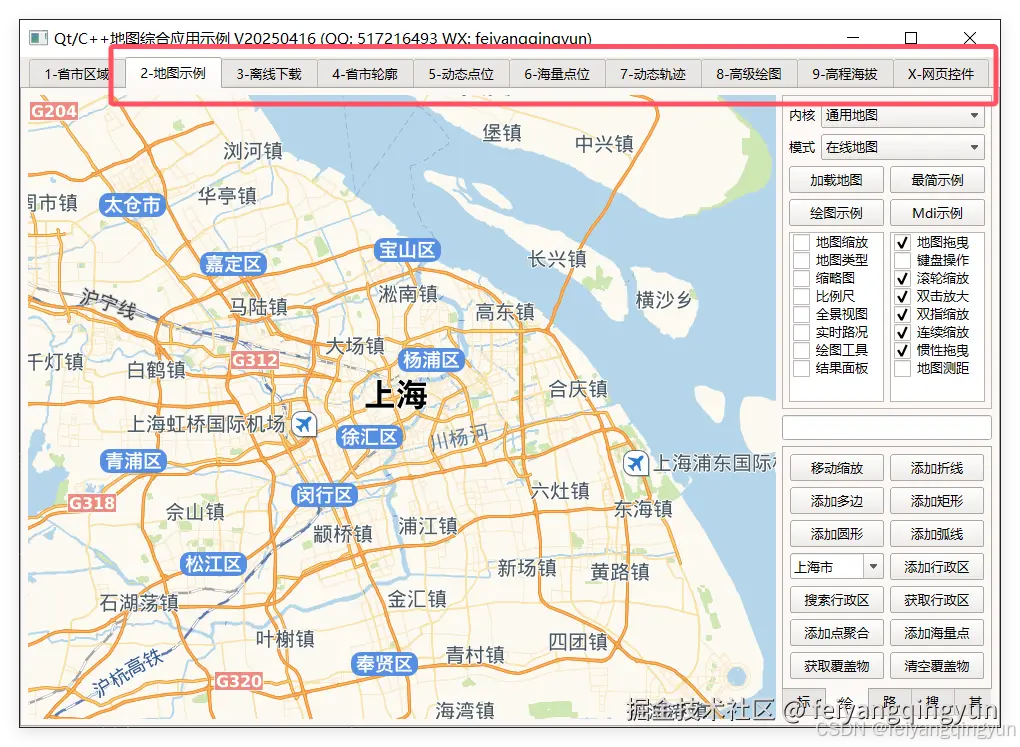The image size is (1020, 747).
Task: Click the empty text input field on right panel
Action: tap(886, 427)
